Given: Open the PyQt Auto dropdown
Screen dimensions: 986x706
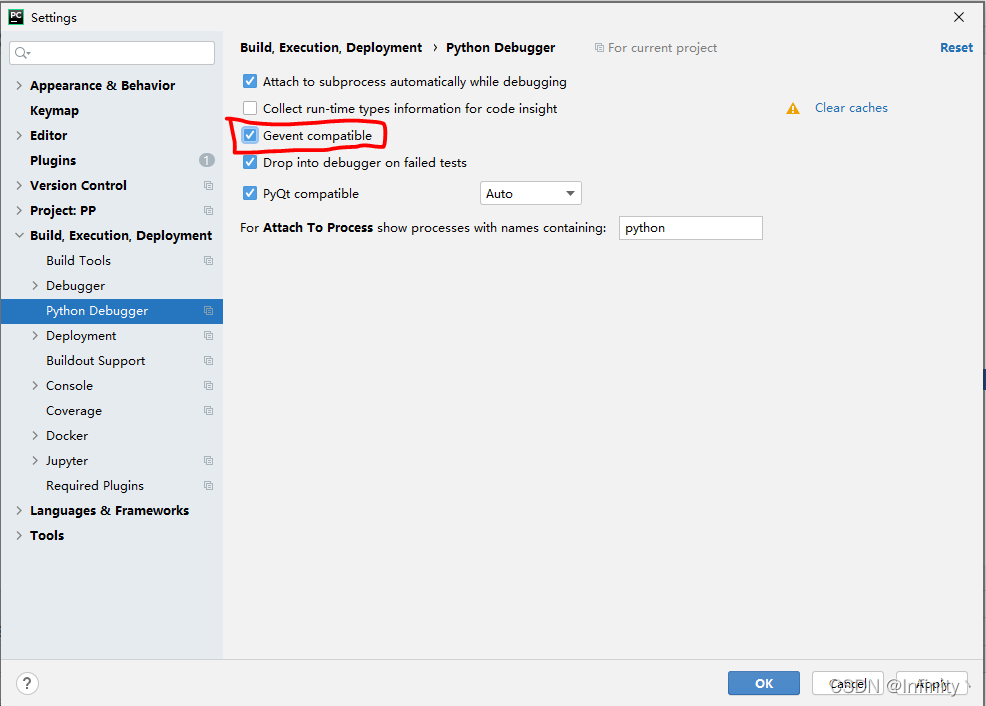Looking at the screenshot, I should coord(531,193).
